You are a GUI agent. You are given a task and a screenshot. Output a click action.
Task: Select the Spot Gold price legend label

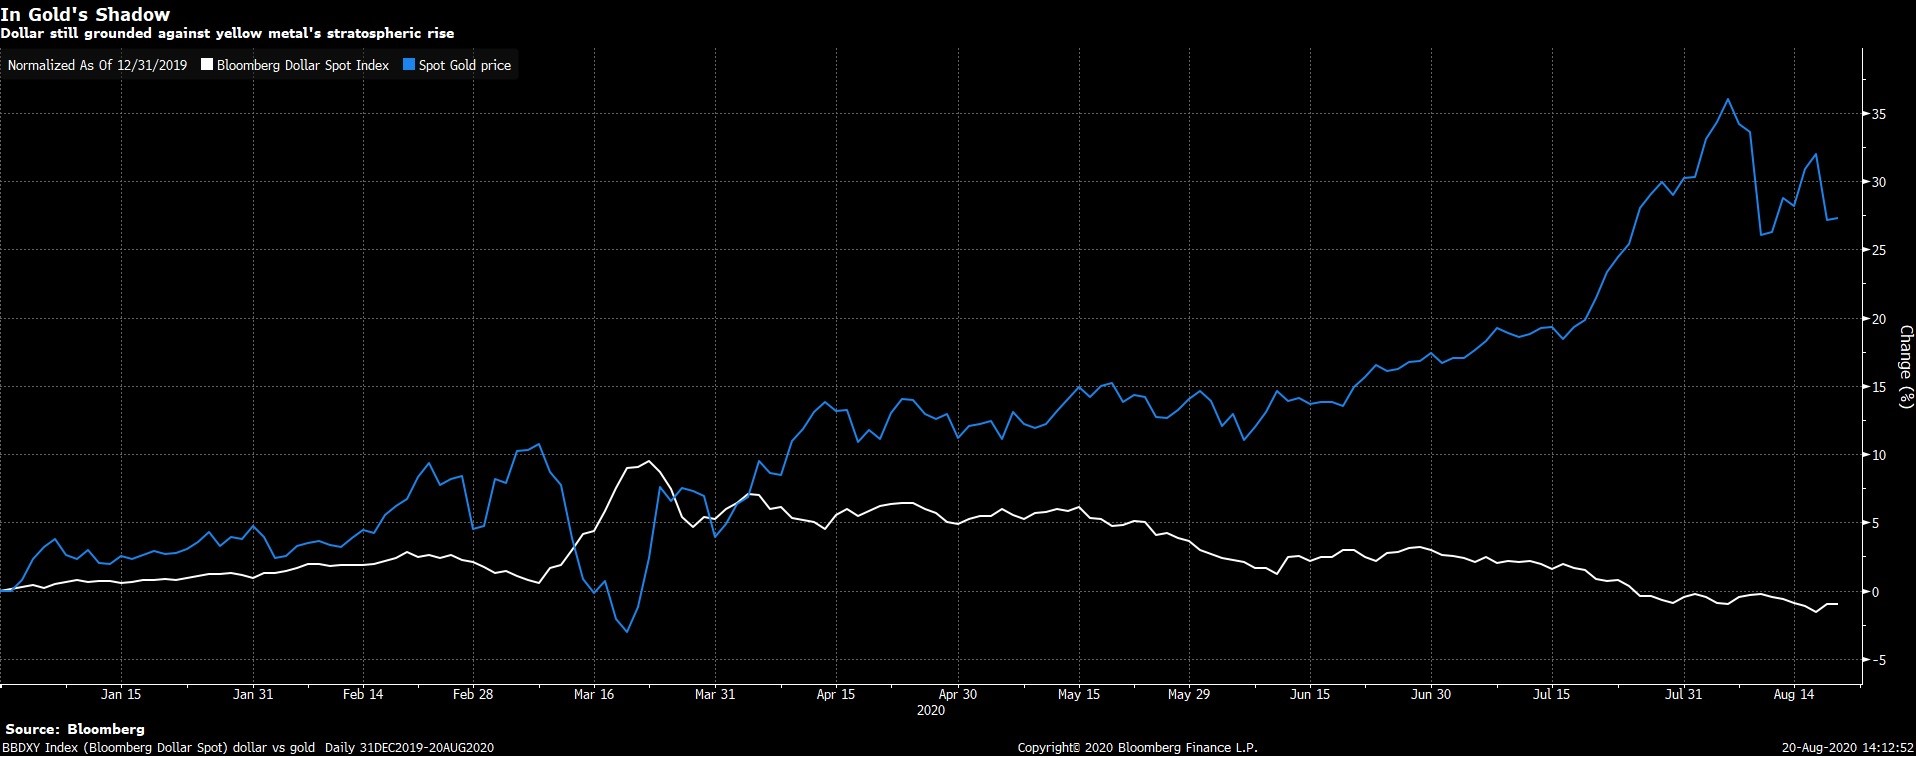tap(464, 65)
